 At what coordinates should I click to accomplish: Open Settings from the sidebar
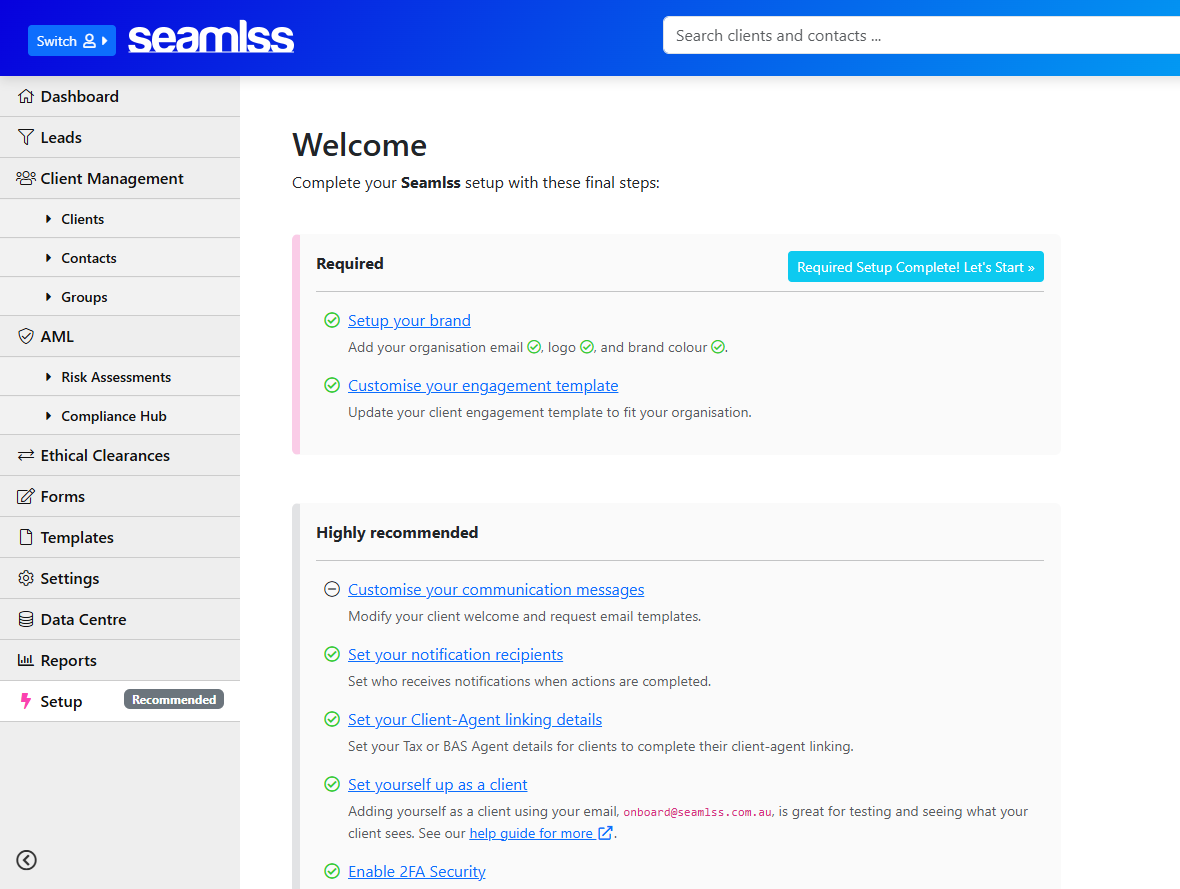pyautogui.click(x=120, y=578)
